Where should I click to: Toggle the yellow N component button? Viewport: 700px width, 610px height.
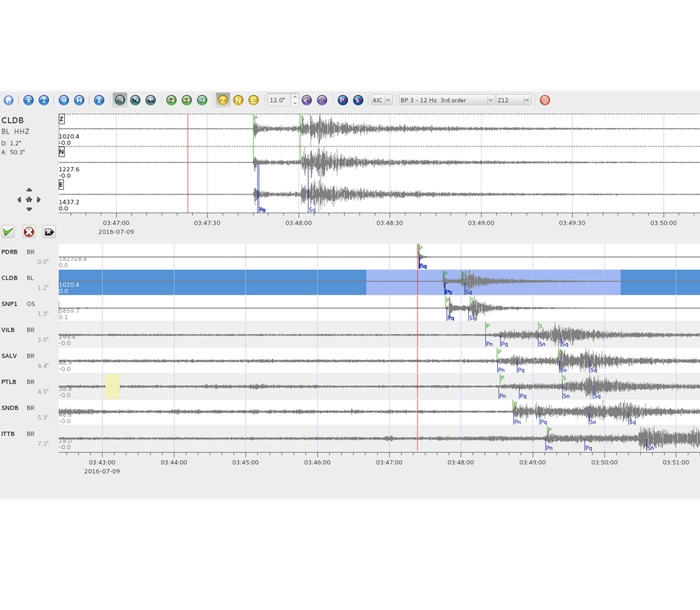point(238,100)
